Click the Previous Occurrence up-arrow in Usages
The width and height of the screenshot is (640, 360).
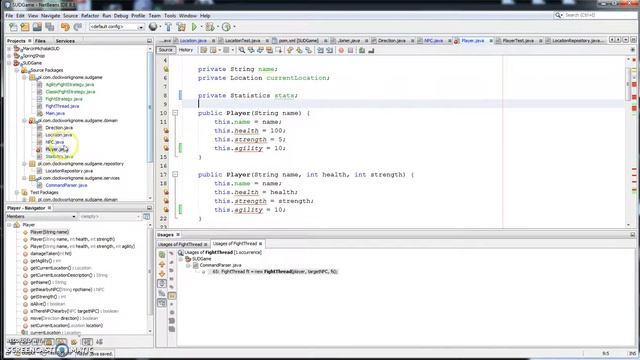point(162,264)
